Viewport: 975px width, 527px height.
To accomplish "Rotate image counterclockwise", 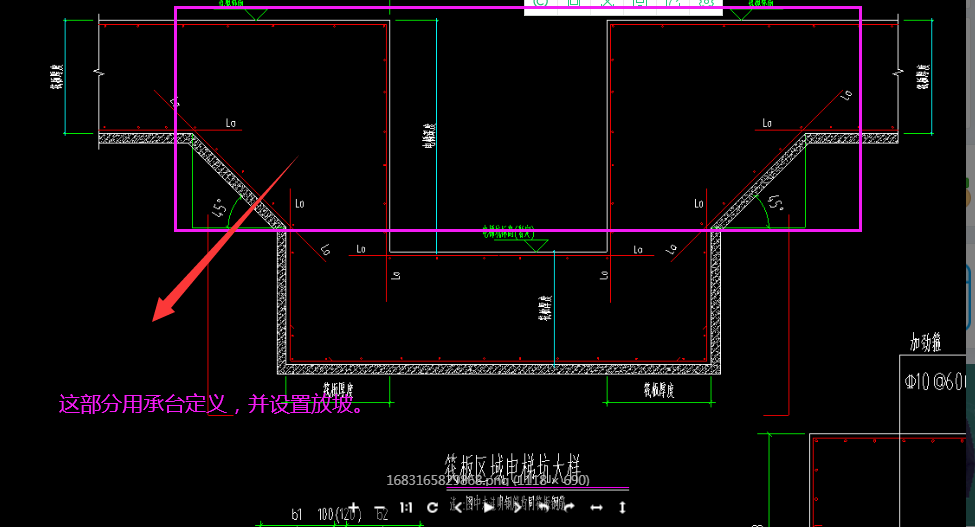I will click(542, 508).
